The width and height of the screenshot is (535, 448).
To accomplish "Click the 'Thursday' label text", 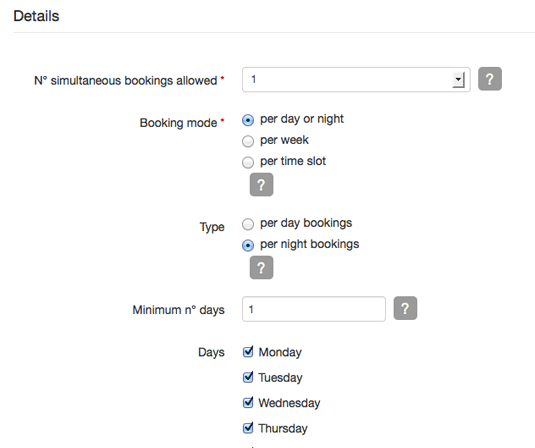I will click(283, 428).
